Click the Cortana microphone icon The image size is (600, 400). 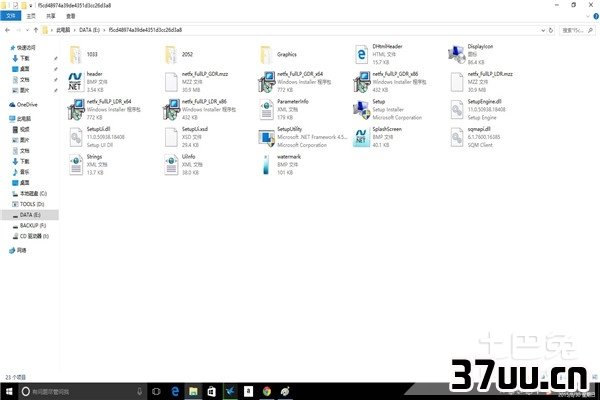point(139,391)
